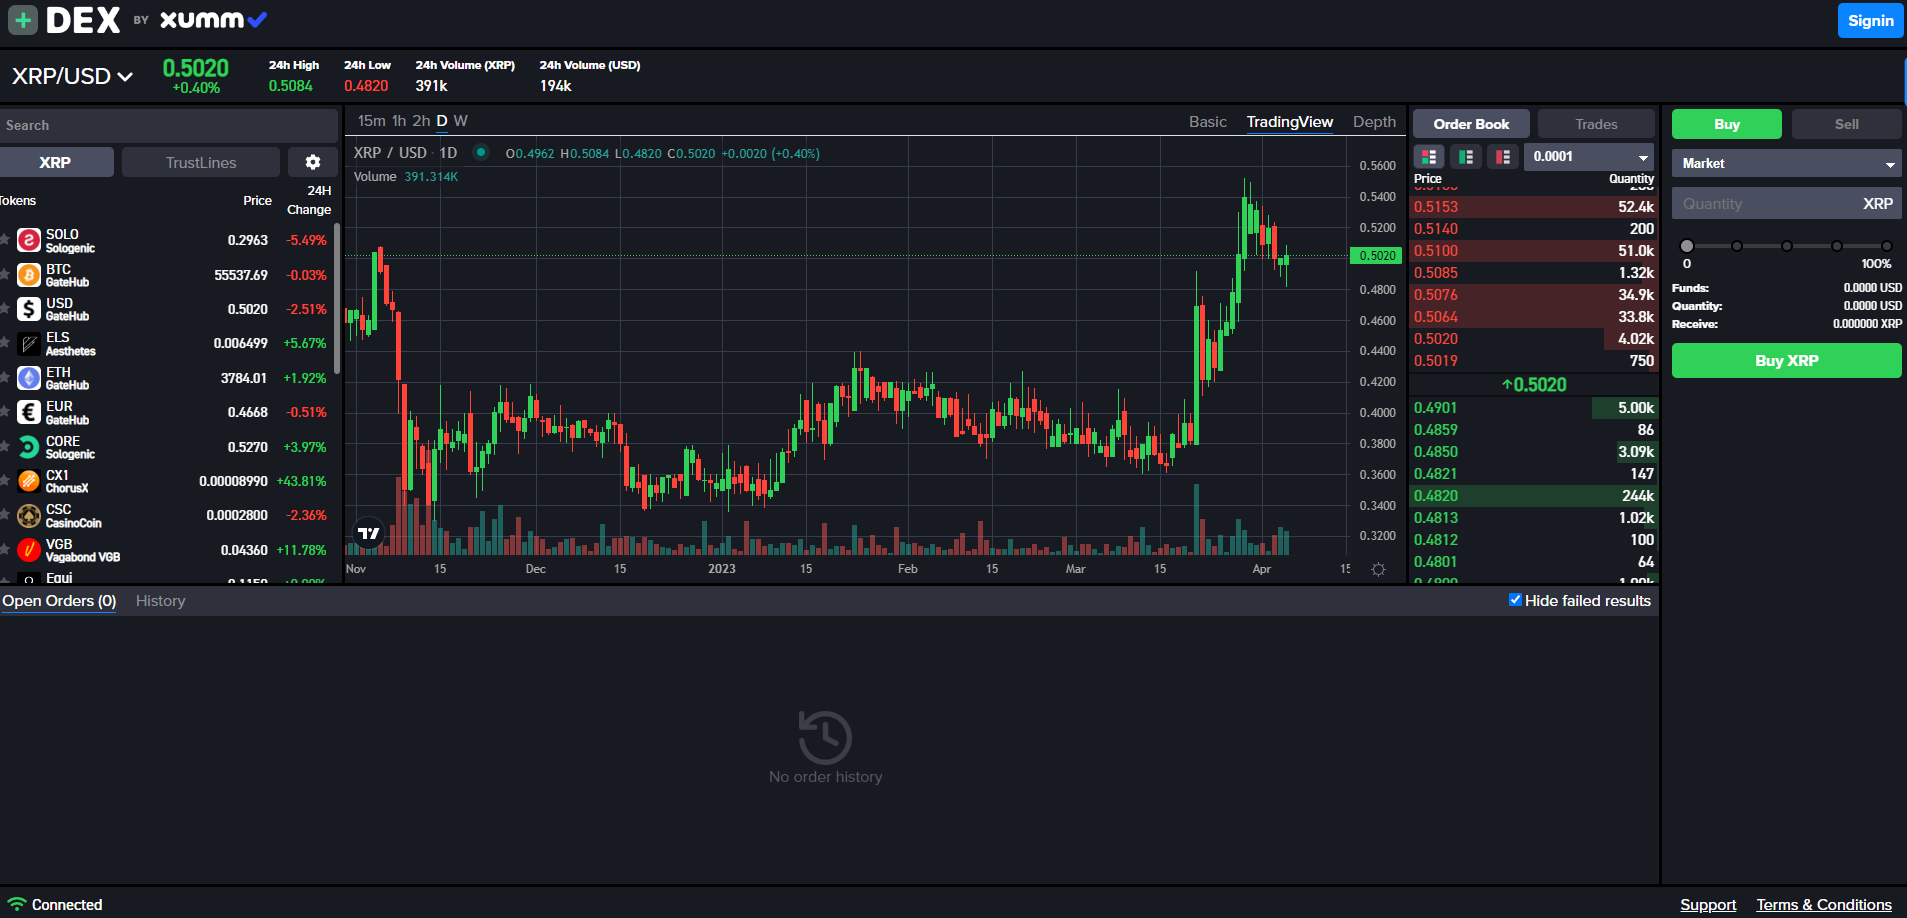Show buy orders only in order book
The image size is (1907, 918).
[x=1466, y=157]
